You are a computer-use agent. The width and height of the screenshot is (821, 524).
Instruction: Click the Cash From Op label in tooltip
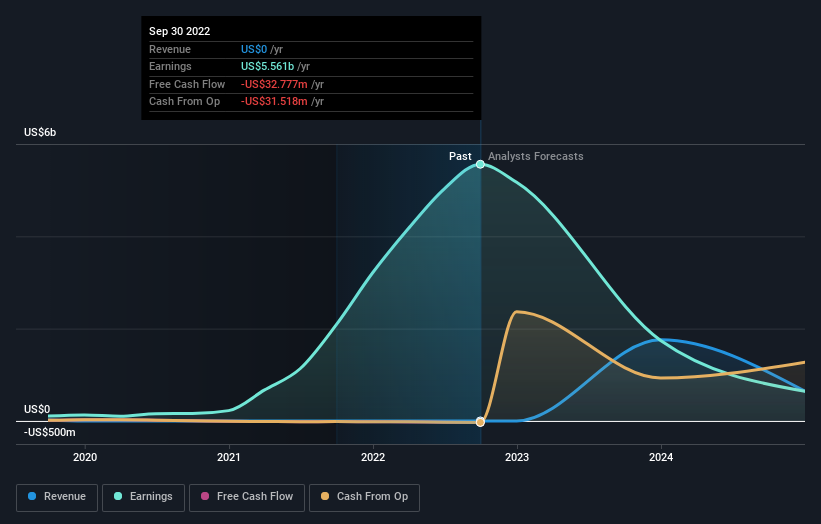pos(184,102)
